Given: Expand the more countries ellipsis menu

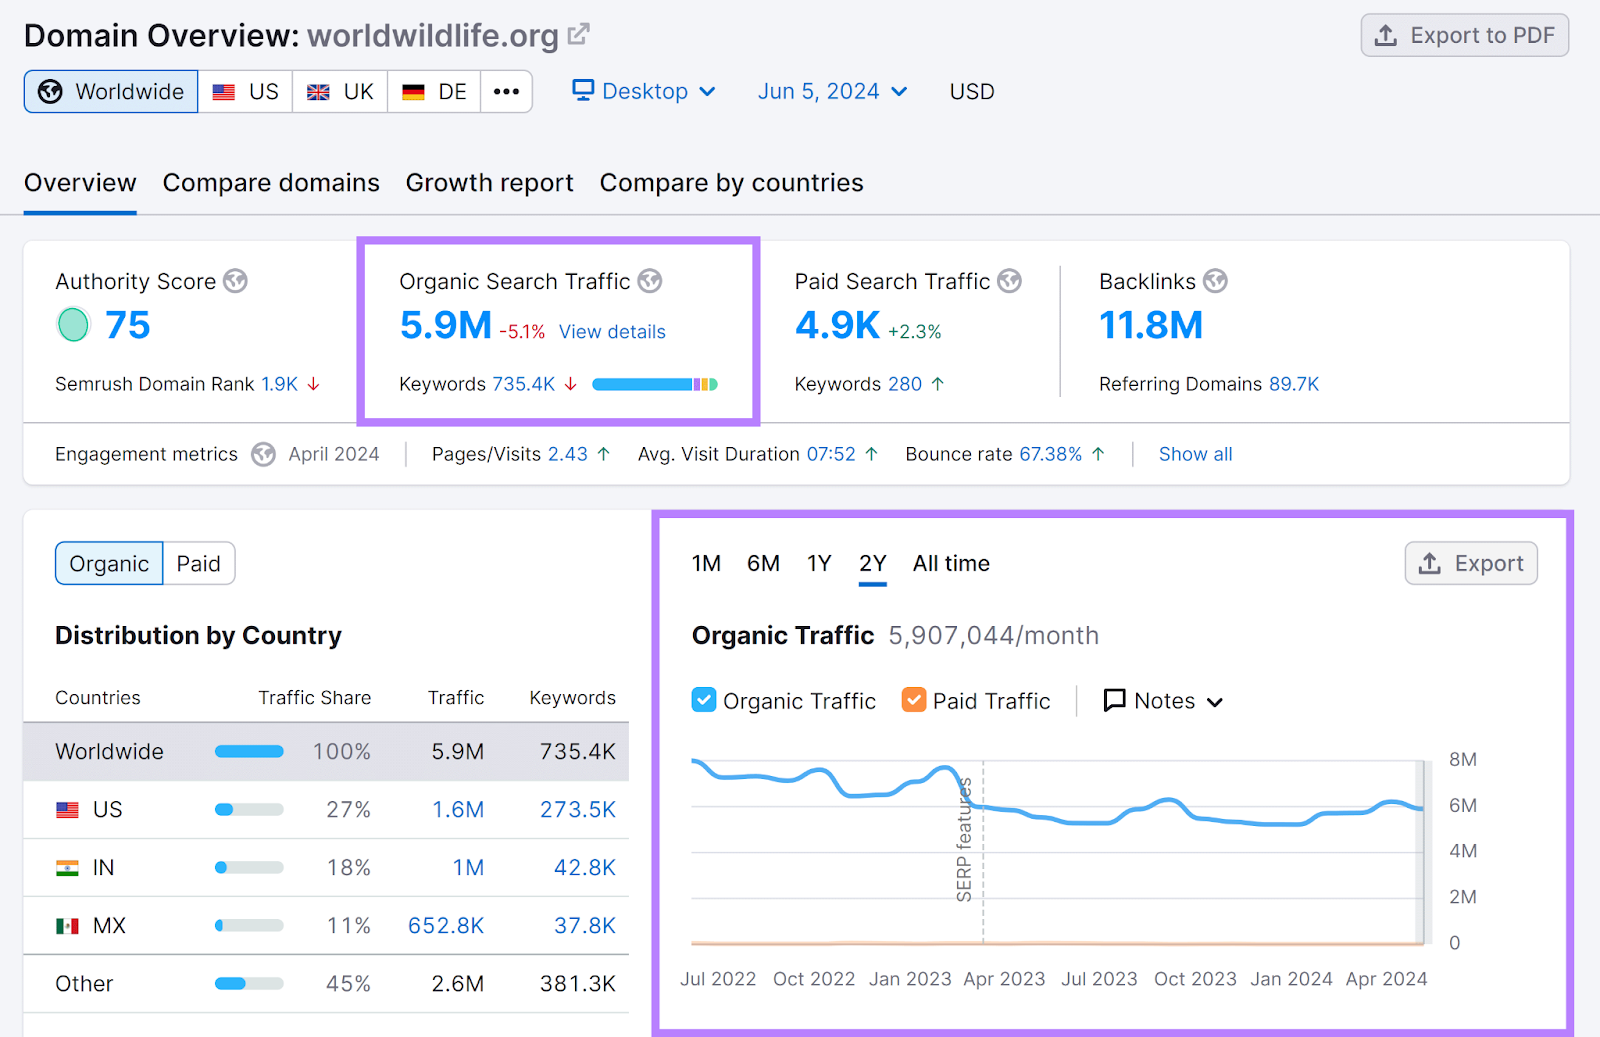Looking at the screenshot, I should (507, 91).
